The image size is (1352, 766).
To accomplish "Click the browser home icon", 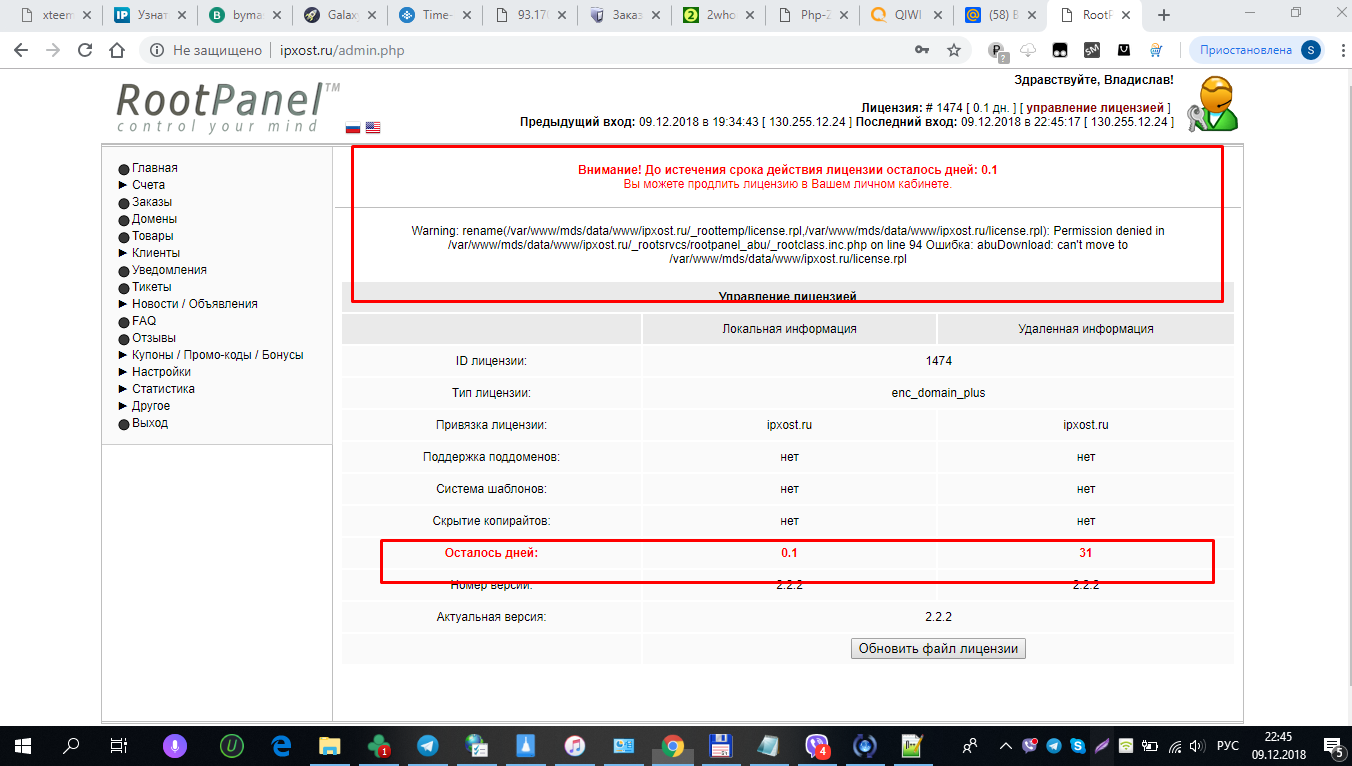I will pos(117,50).
